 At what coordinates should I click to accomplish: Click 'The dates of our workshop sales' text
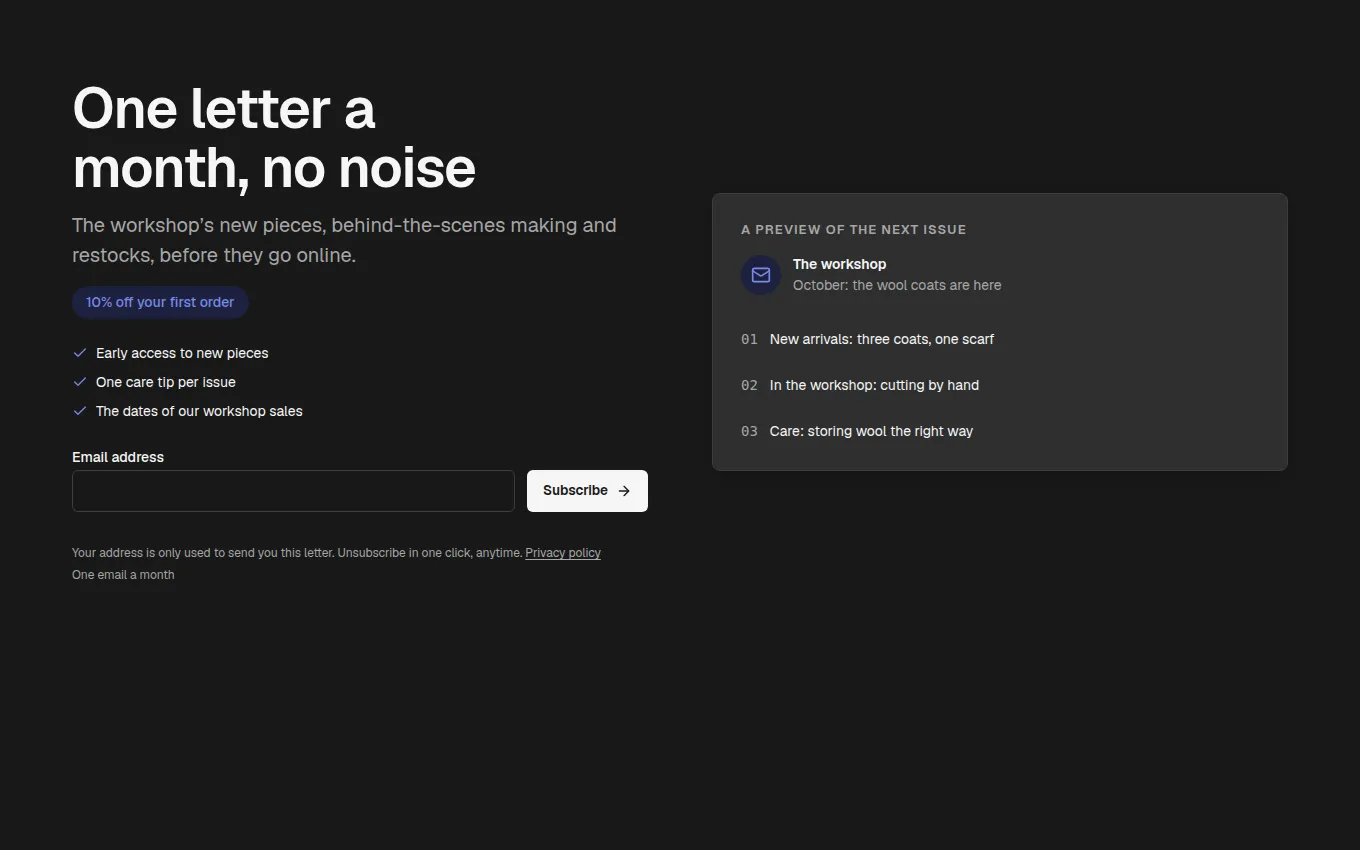[x=199, y=411]
